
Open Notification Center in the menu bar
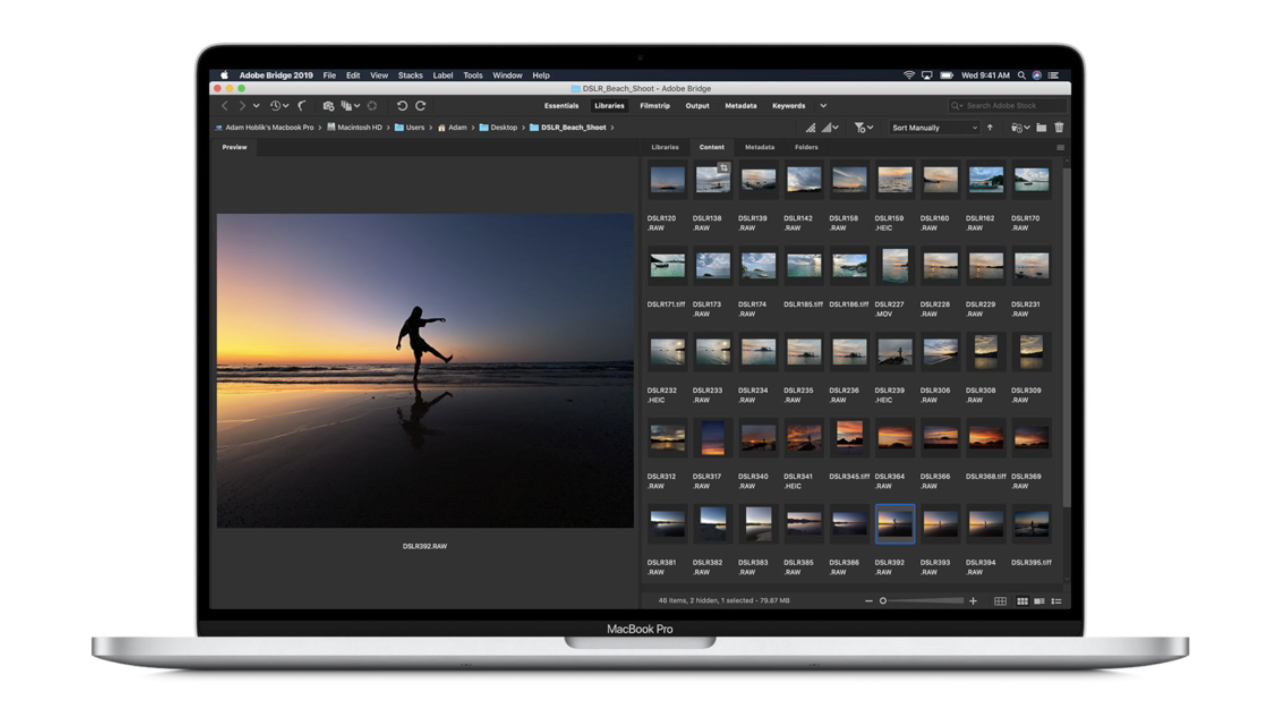click(1053, 75)
